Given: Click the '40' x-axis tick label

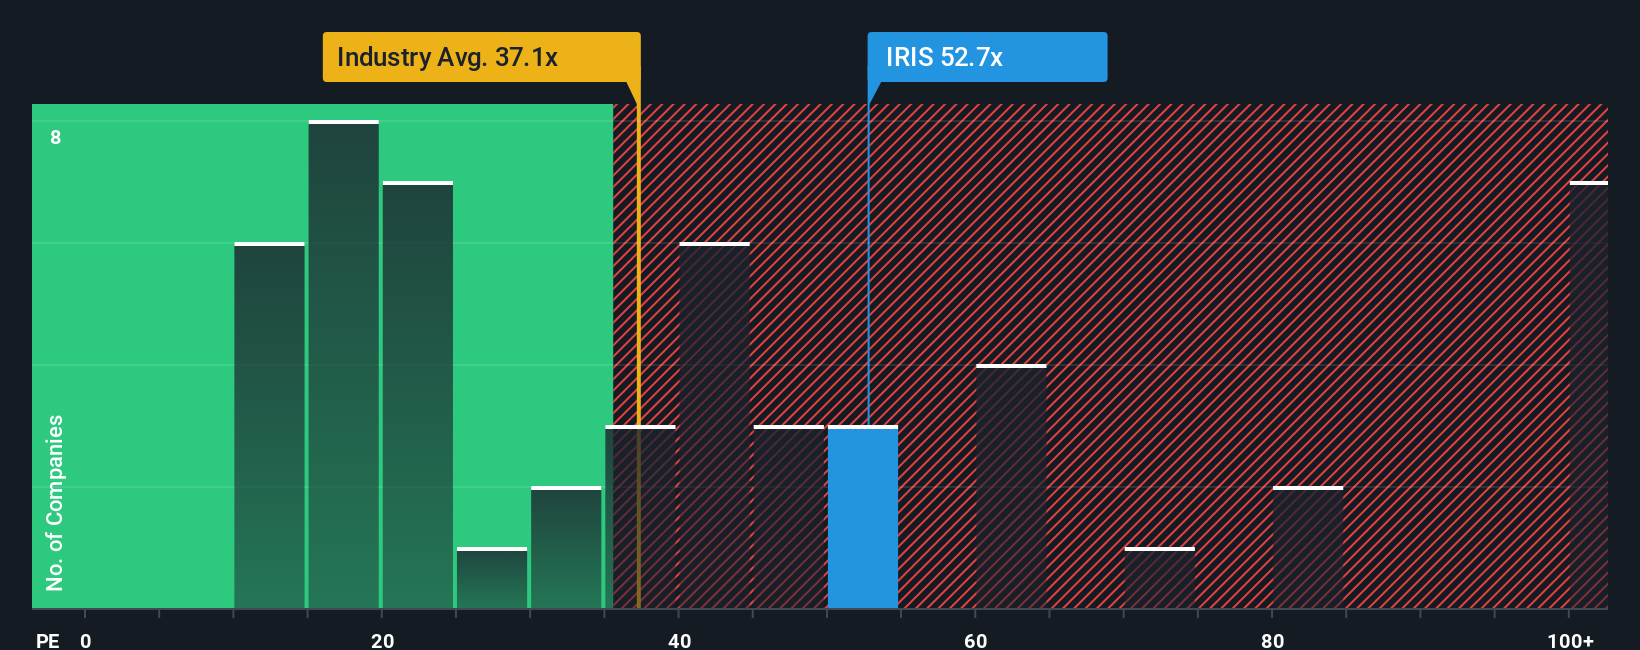Looking at the screenshot, I should (679, 641).
